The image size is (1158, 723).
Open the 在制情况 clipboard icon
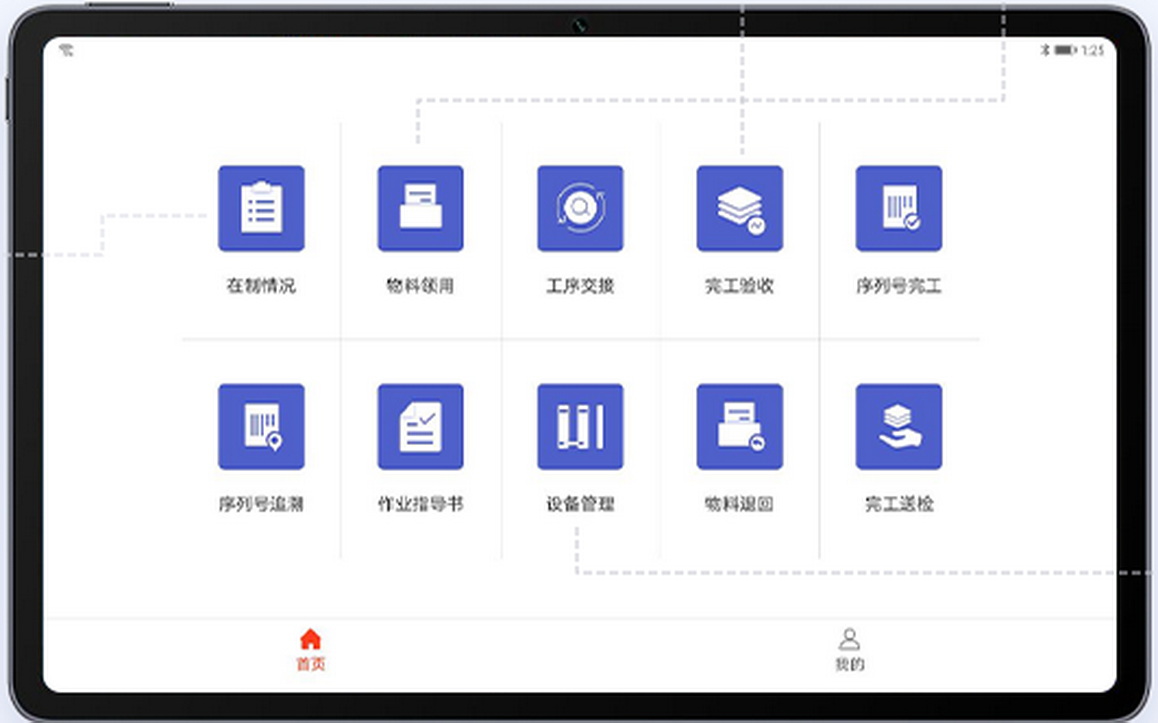[x=261, y=208]
